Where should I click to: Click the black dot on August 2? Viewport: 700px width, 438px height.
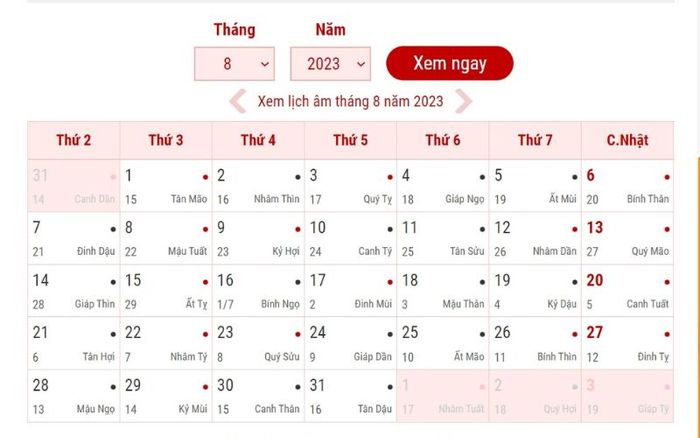pyautogui.click(x=298, y=177)
